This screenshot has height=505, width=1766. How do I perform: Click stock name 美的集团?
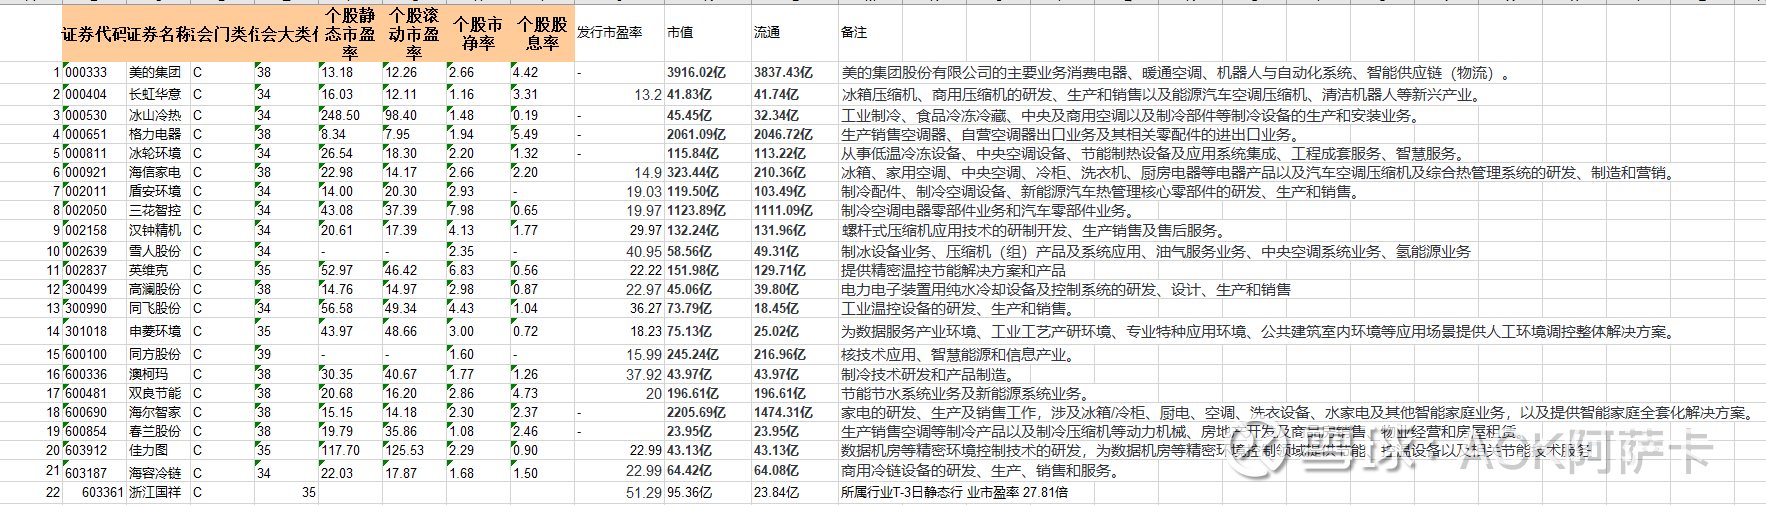(x=155, y=72)
